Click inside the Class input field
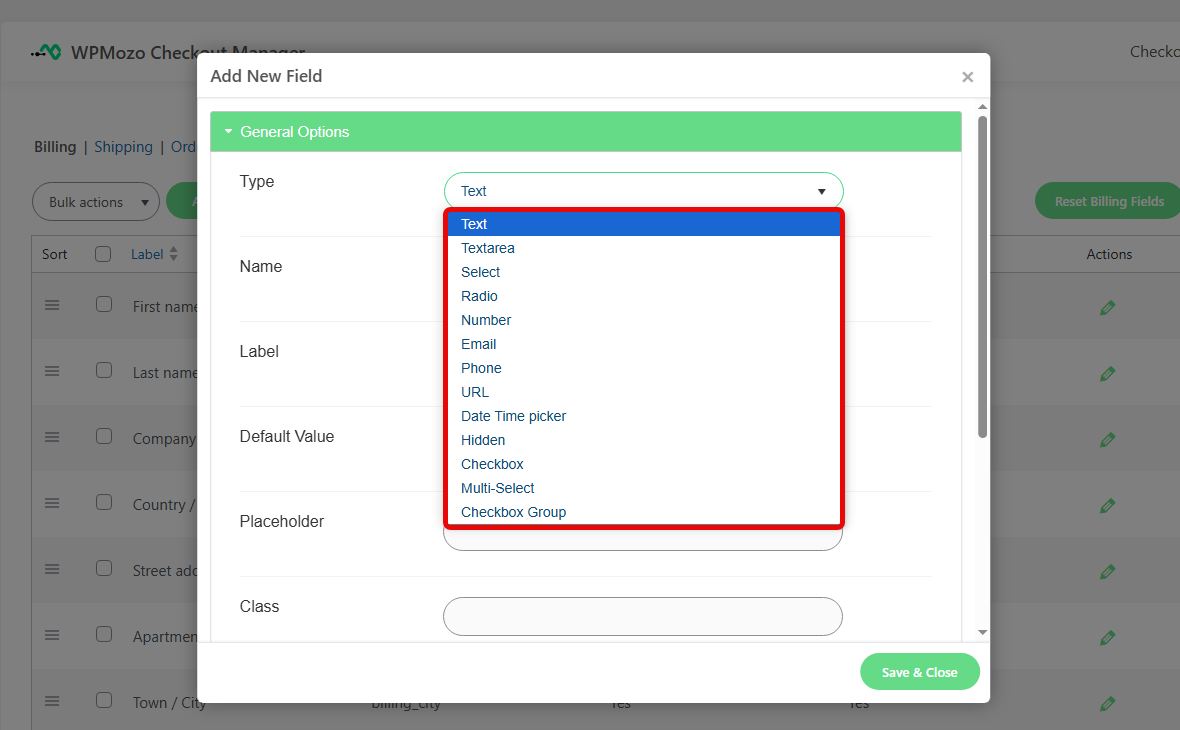 [x=643, y=616]
